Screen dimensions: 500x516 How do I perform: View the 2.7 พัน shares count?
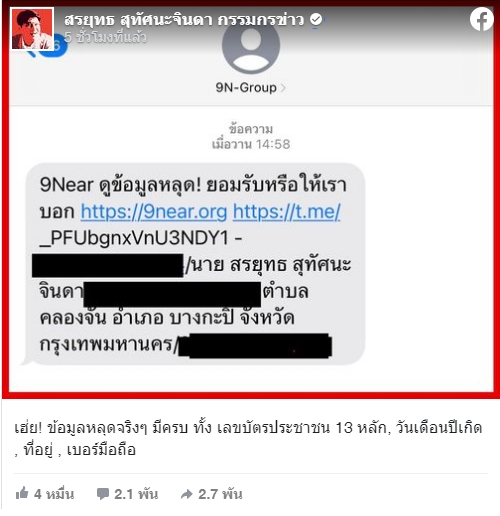[220, 494]
